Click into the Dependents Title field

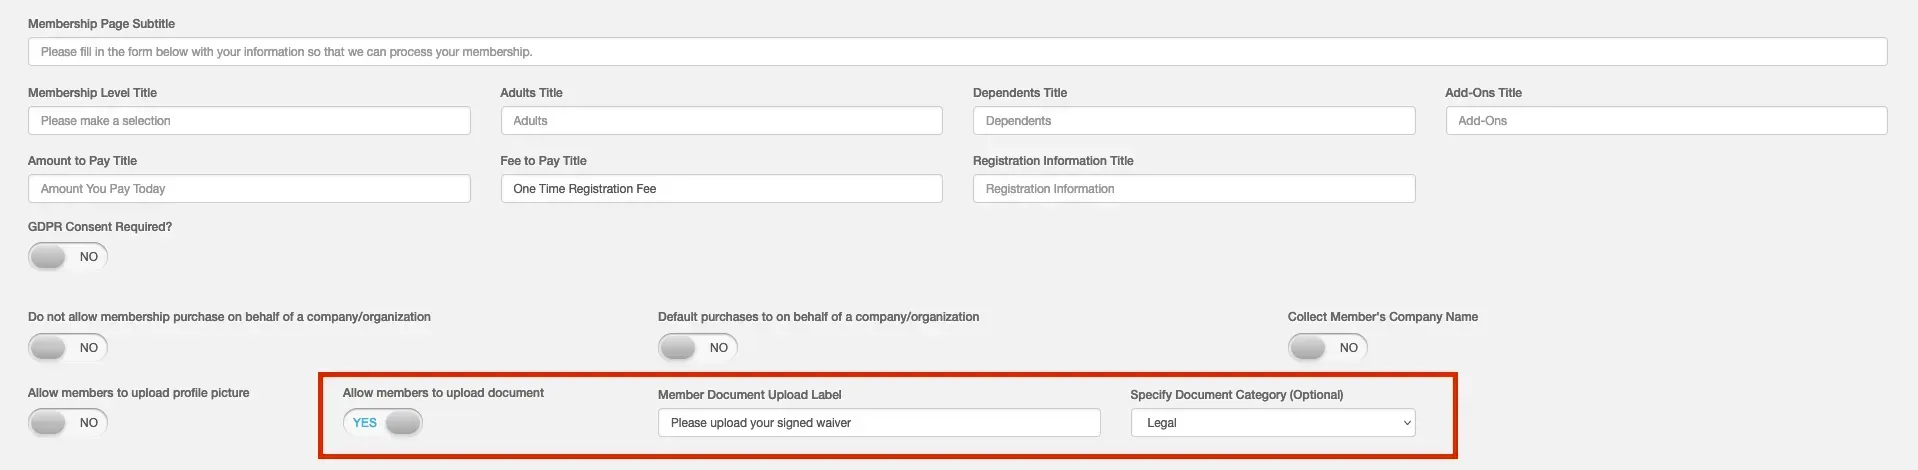(x=1194, y=121)
